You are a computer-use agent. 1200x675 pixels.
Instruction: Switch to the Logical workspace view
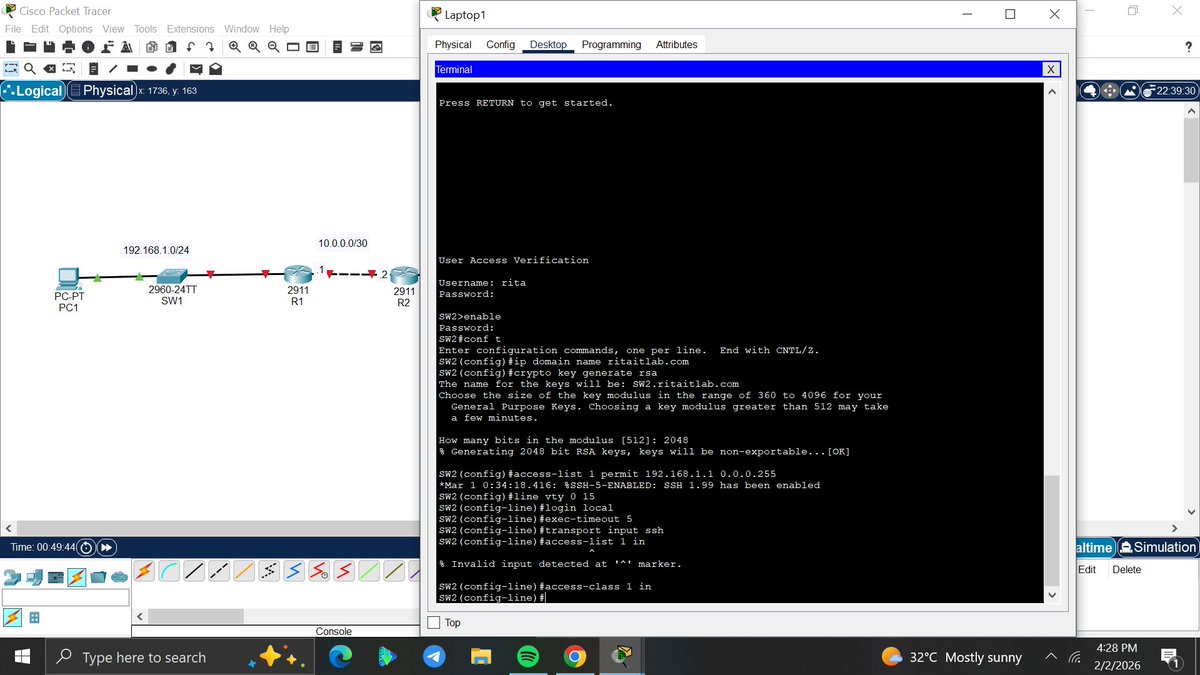33,90
